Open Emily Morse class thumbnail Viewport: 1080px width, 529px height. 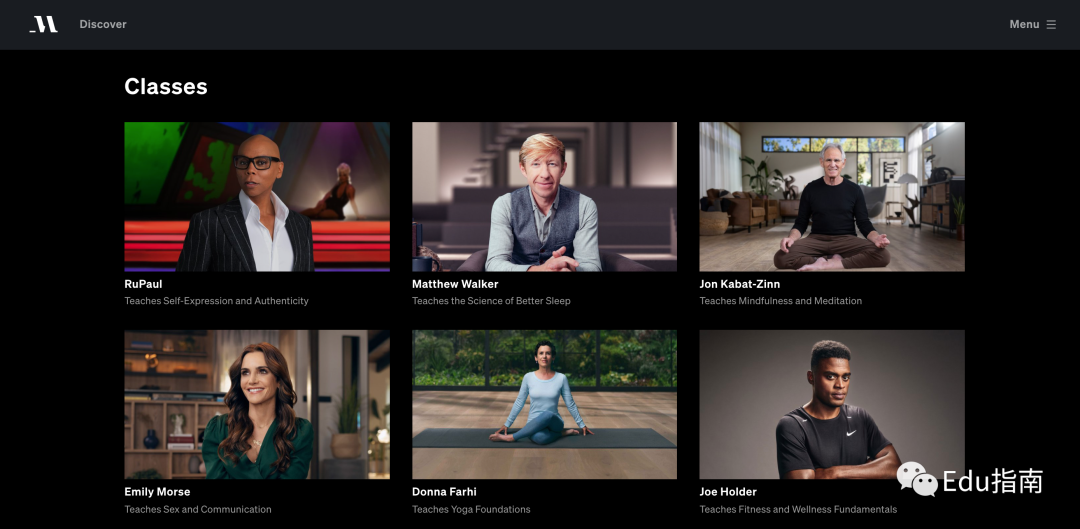tap(257, 404)
